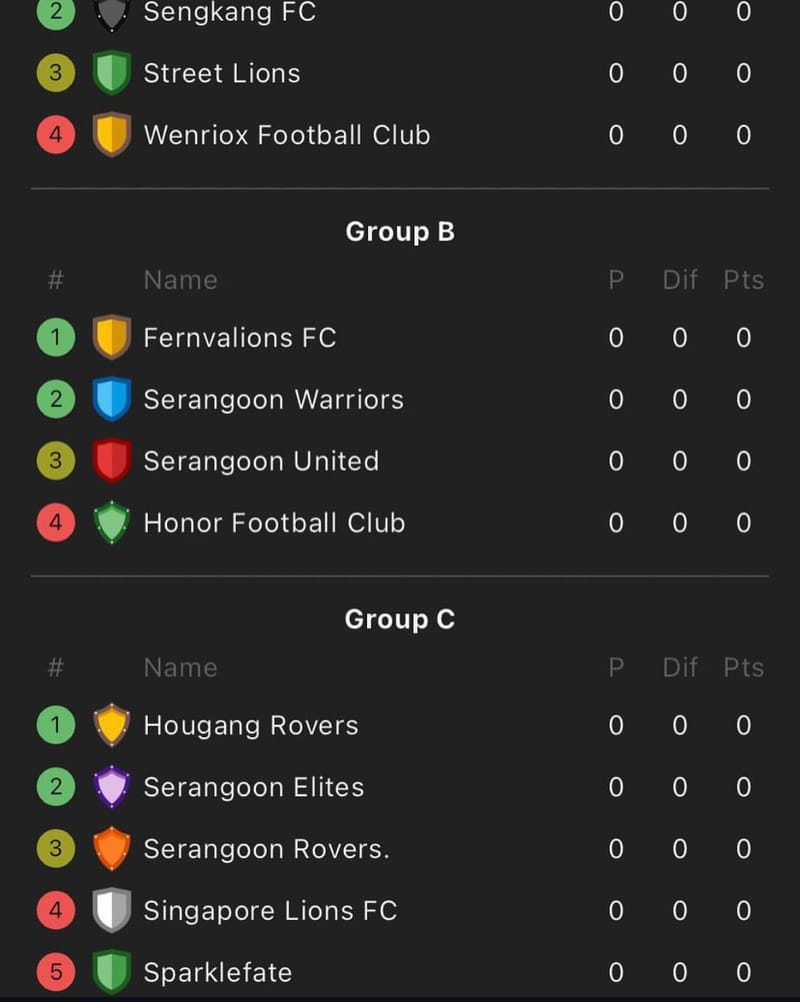Open the Honor Football Club crest
This screenshot has width=800, height=1002.
pos(112,523)
